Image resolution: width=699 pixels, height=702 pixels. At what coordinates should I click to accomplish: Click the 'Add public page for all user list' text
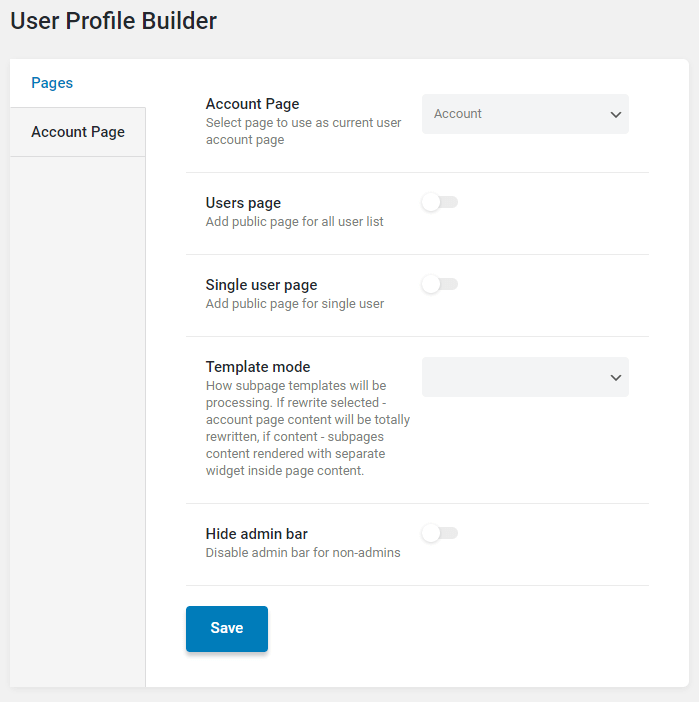coord(294,222)
